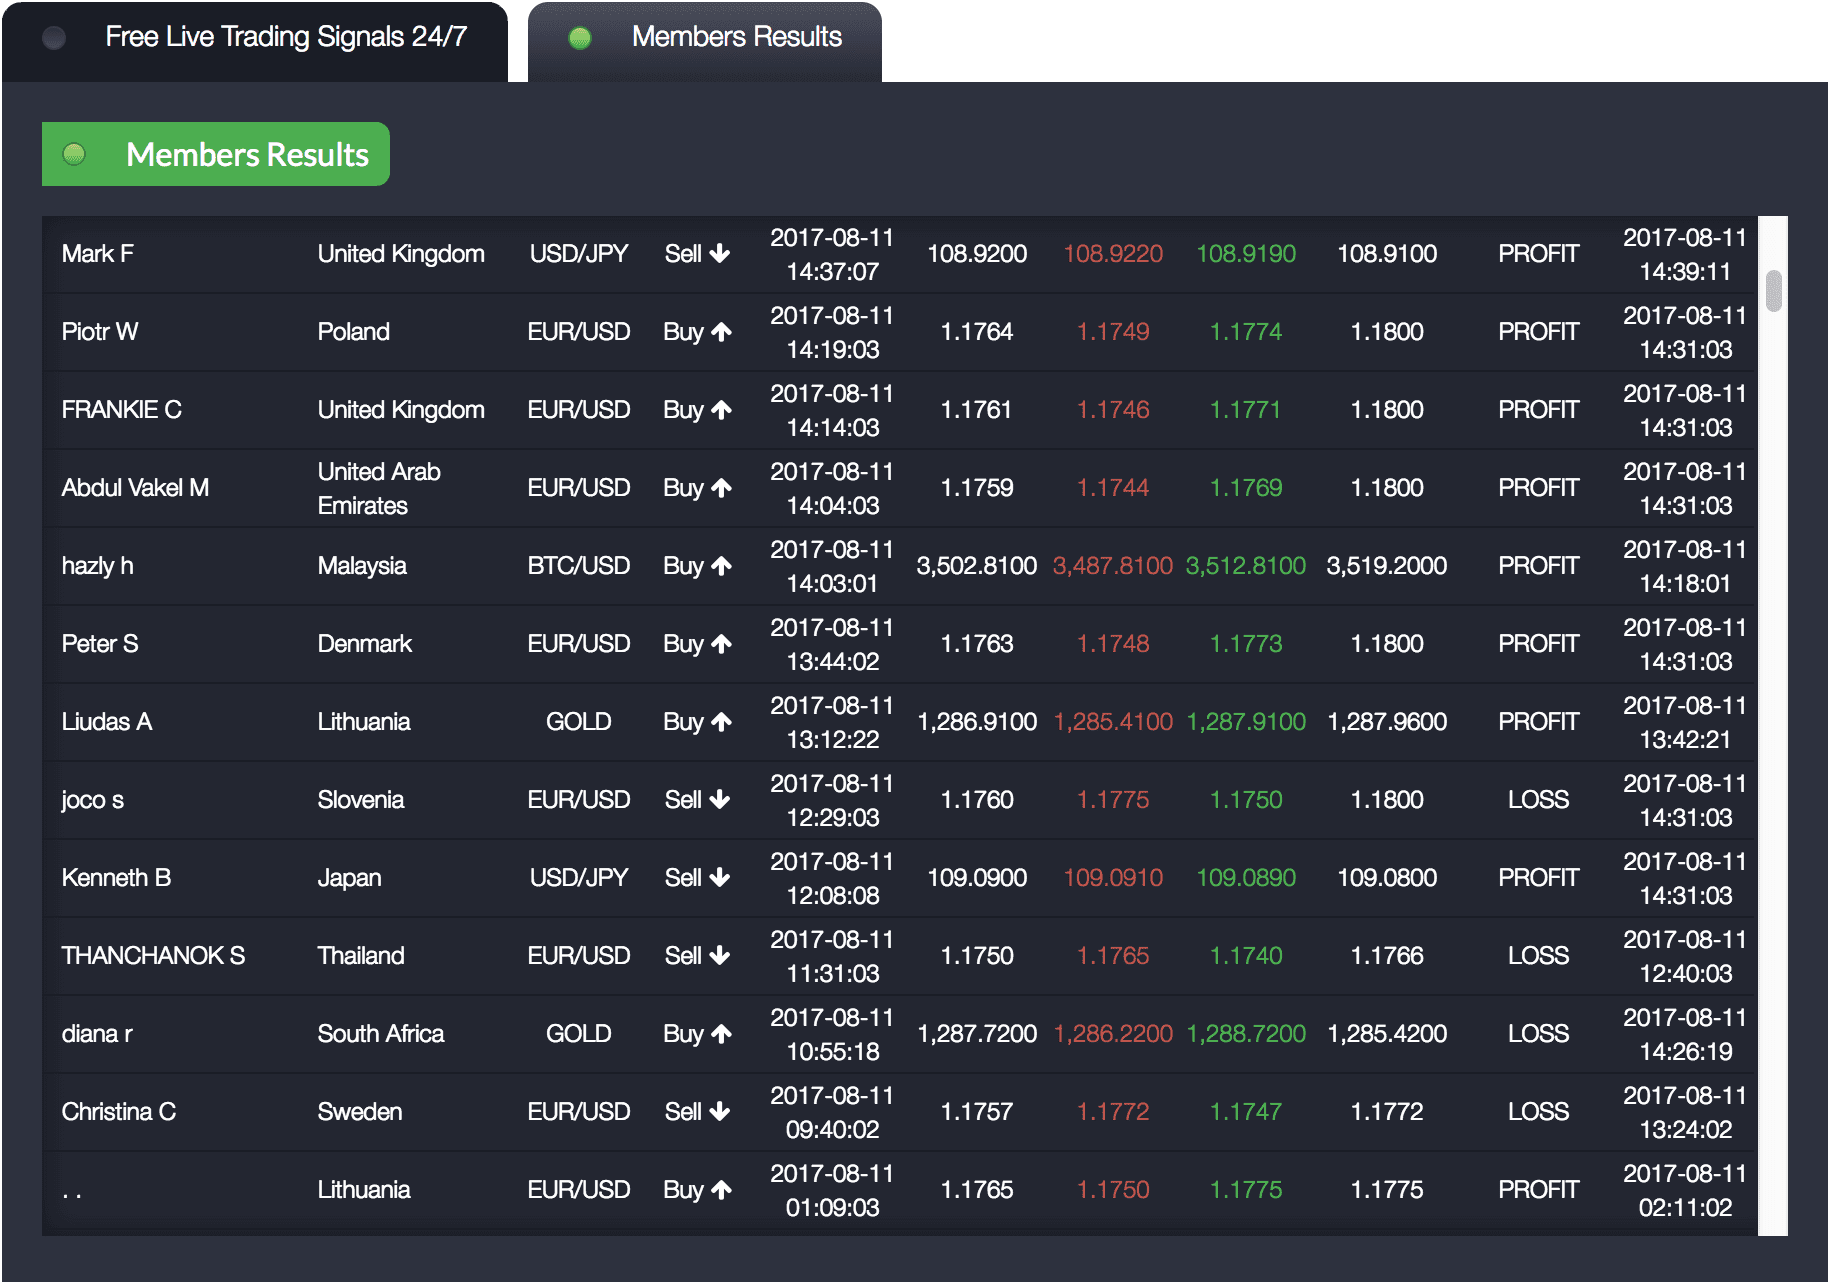Click the Buy up arrow in Liudas A row

pos(721,722)
